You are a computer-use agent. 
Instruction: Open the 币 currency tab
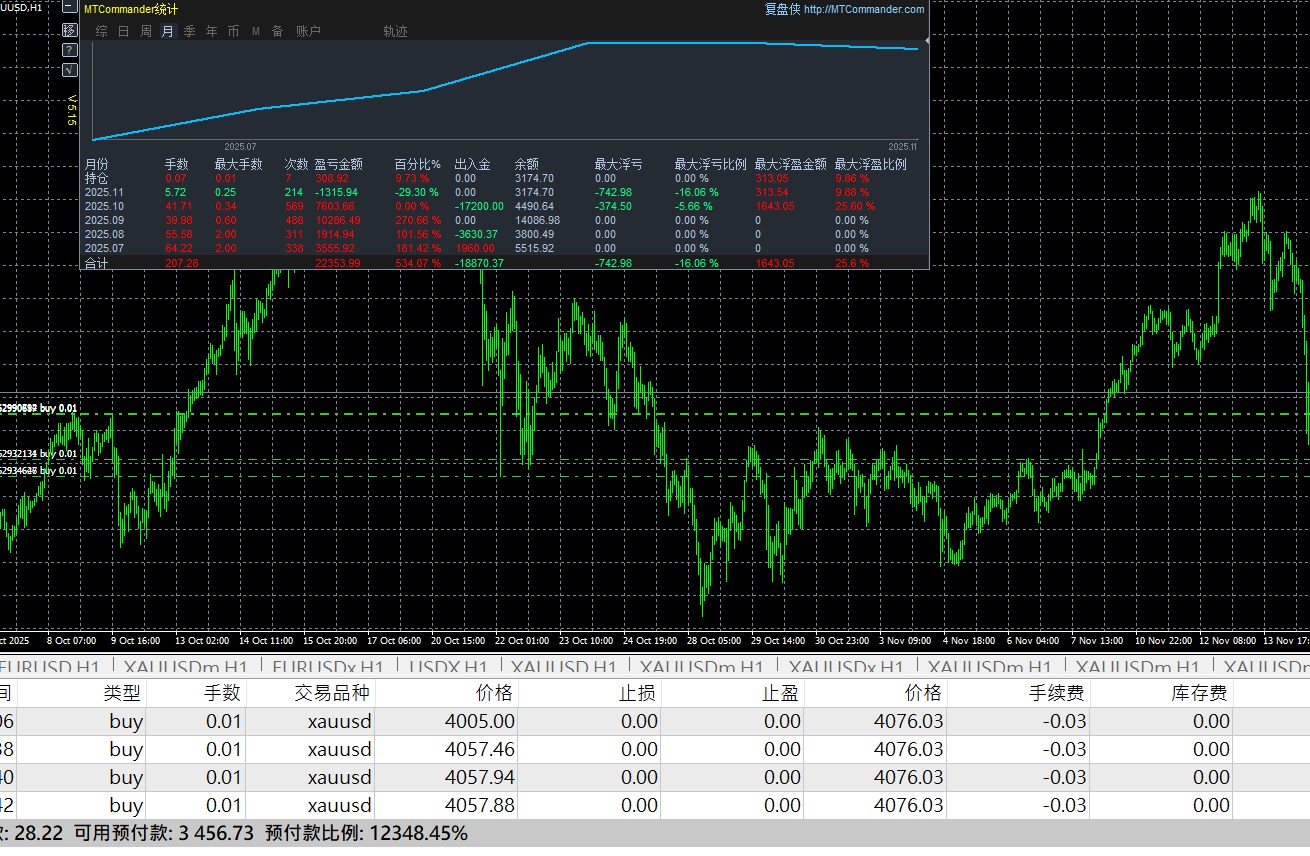point(234,31)
